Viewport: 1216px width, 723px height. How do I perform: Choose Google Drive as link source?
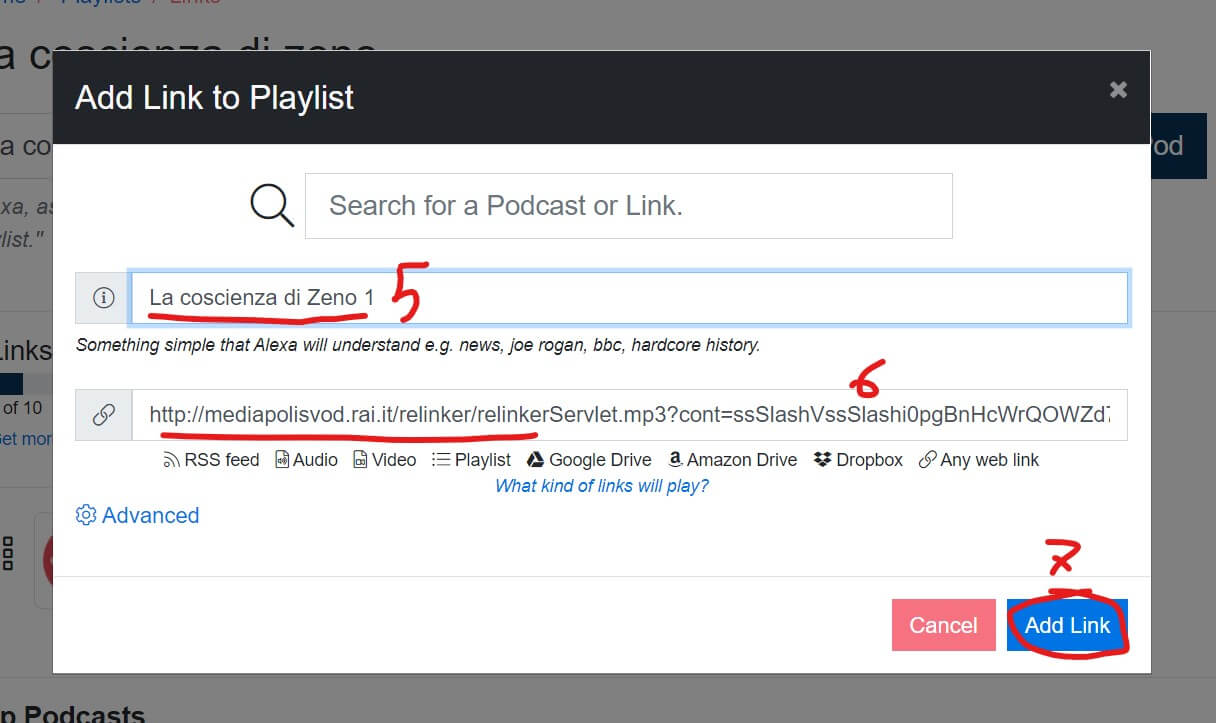589,460
